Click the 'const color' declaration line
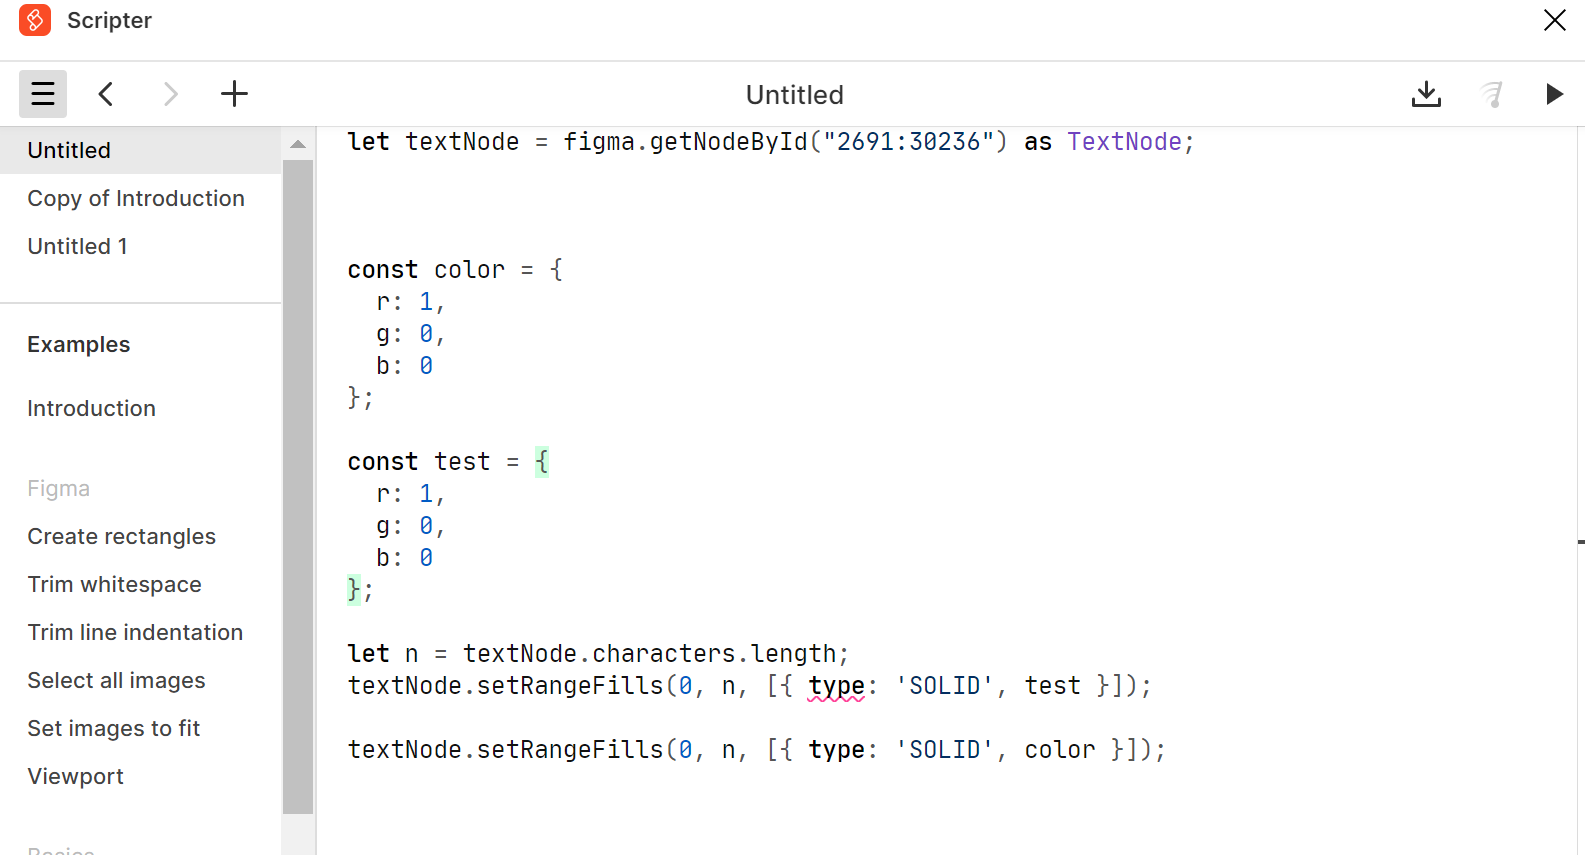The image size is (1585, 855). 455,270
